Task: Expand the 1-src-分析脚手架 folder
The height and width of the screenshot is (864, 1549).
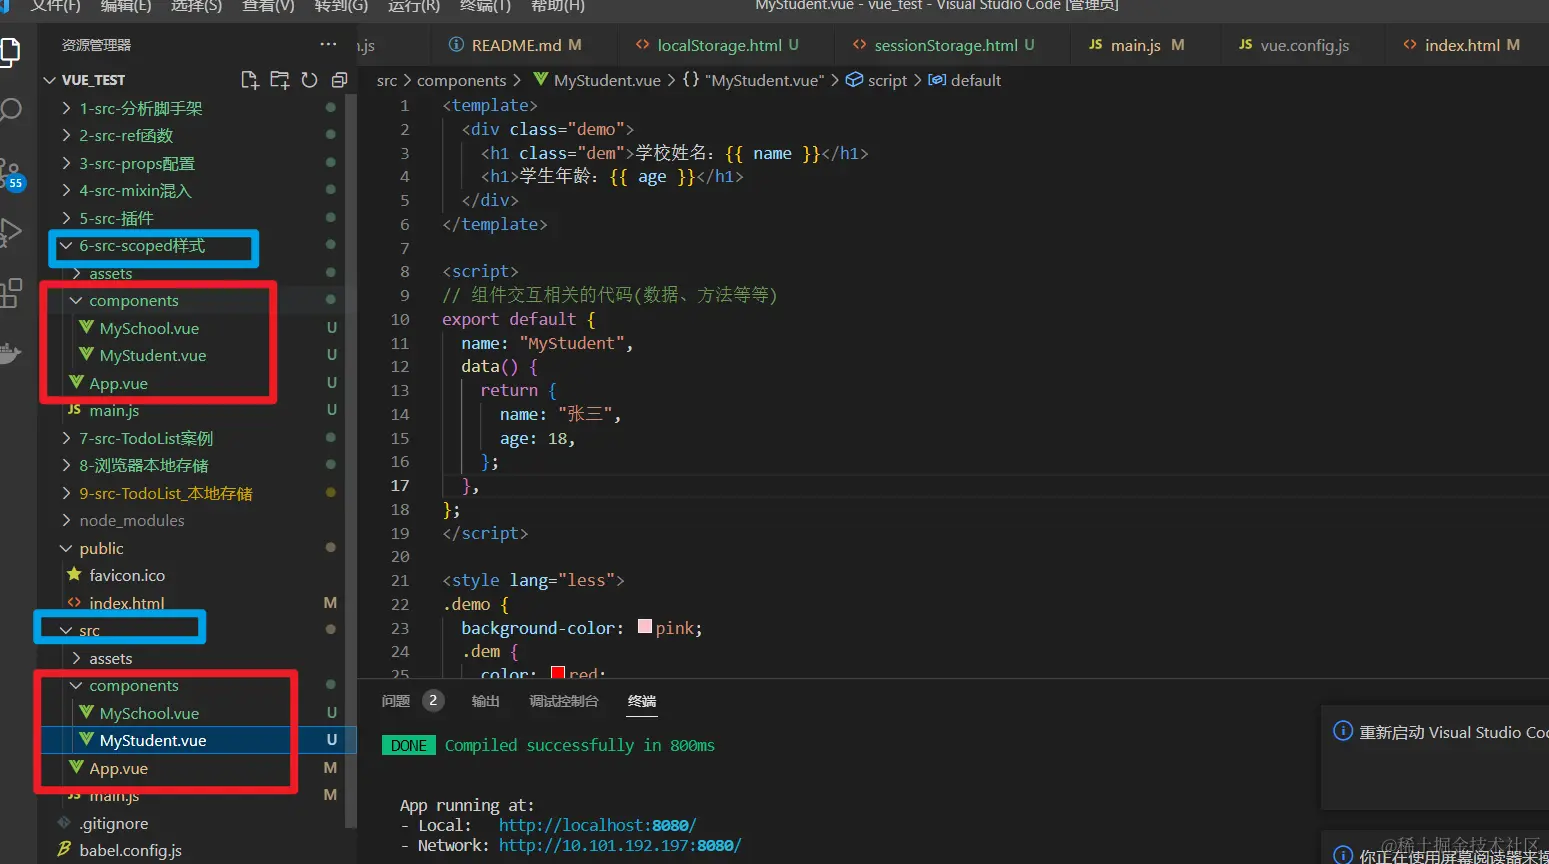Action: coord(67,108)
